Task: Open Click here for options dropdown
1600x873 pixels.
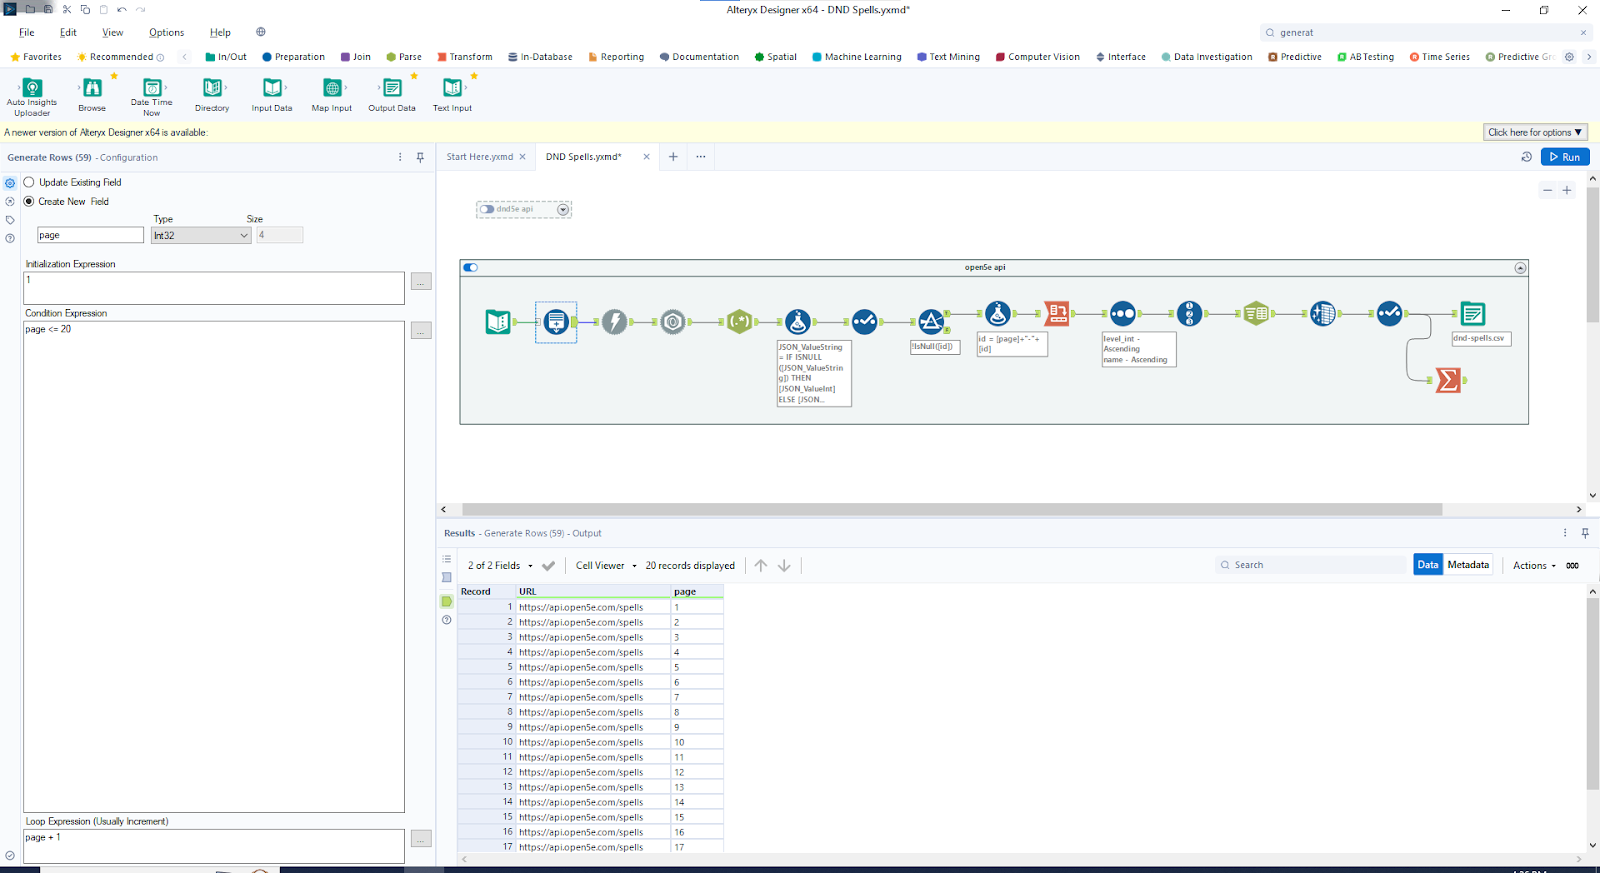Action: click(x=1535, y=132)
